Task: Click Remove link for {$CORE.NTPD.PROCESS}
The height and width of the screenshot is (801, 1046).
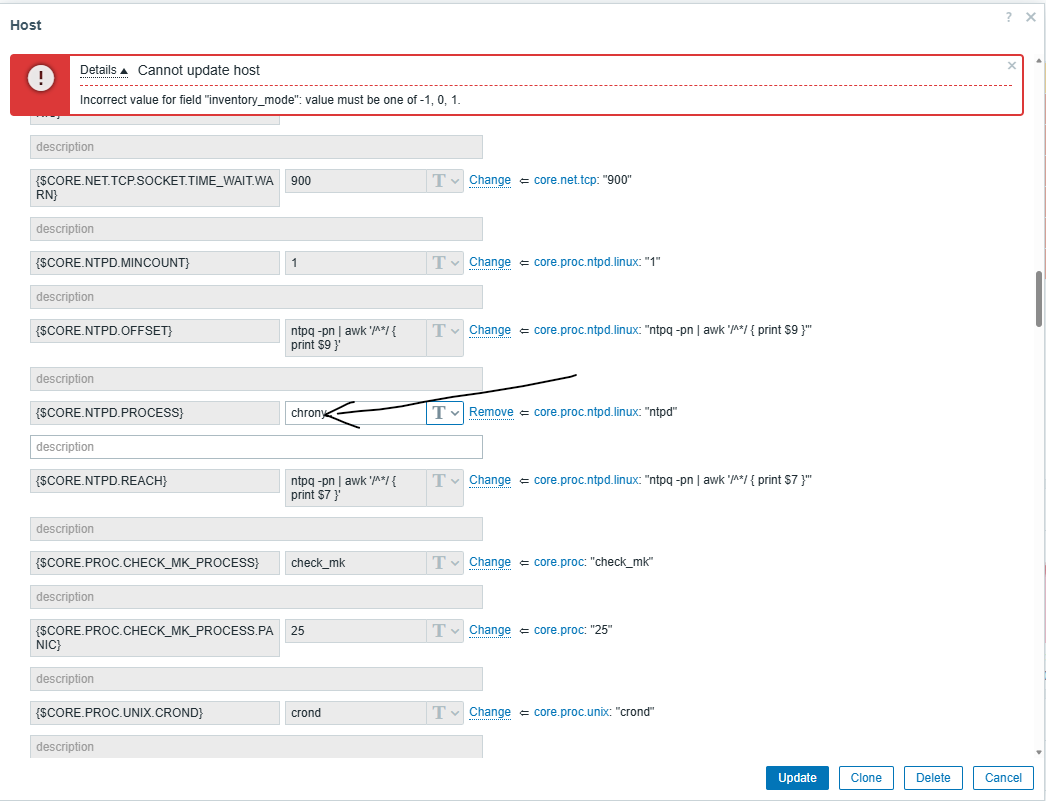Action: 490,412
